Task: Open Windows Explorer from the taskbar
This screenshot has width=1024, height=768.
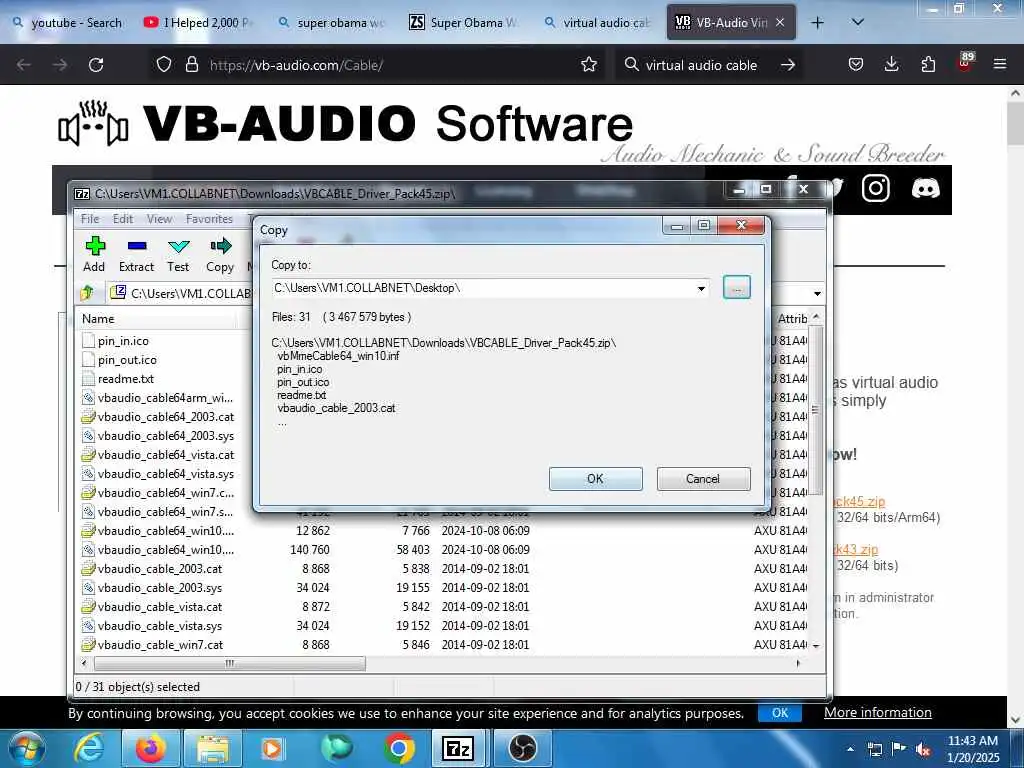Action: coord(213,749)
